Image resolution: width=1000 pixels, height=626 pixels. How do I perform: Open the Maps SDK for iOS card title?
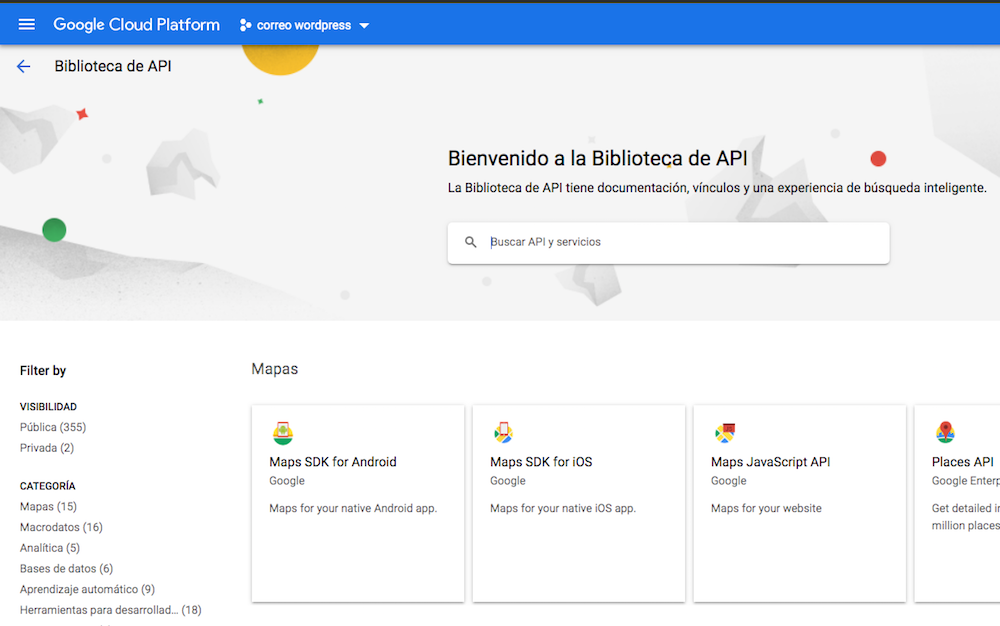click(x=541, y=462)
